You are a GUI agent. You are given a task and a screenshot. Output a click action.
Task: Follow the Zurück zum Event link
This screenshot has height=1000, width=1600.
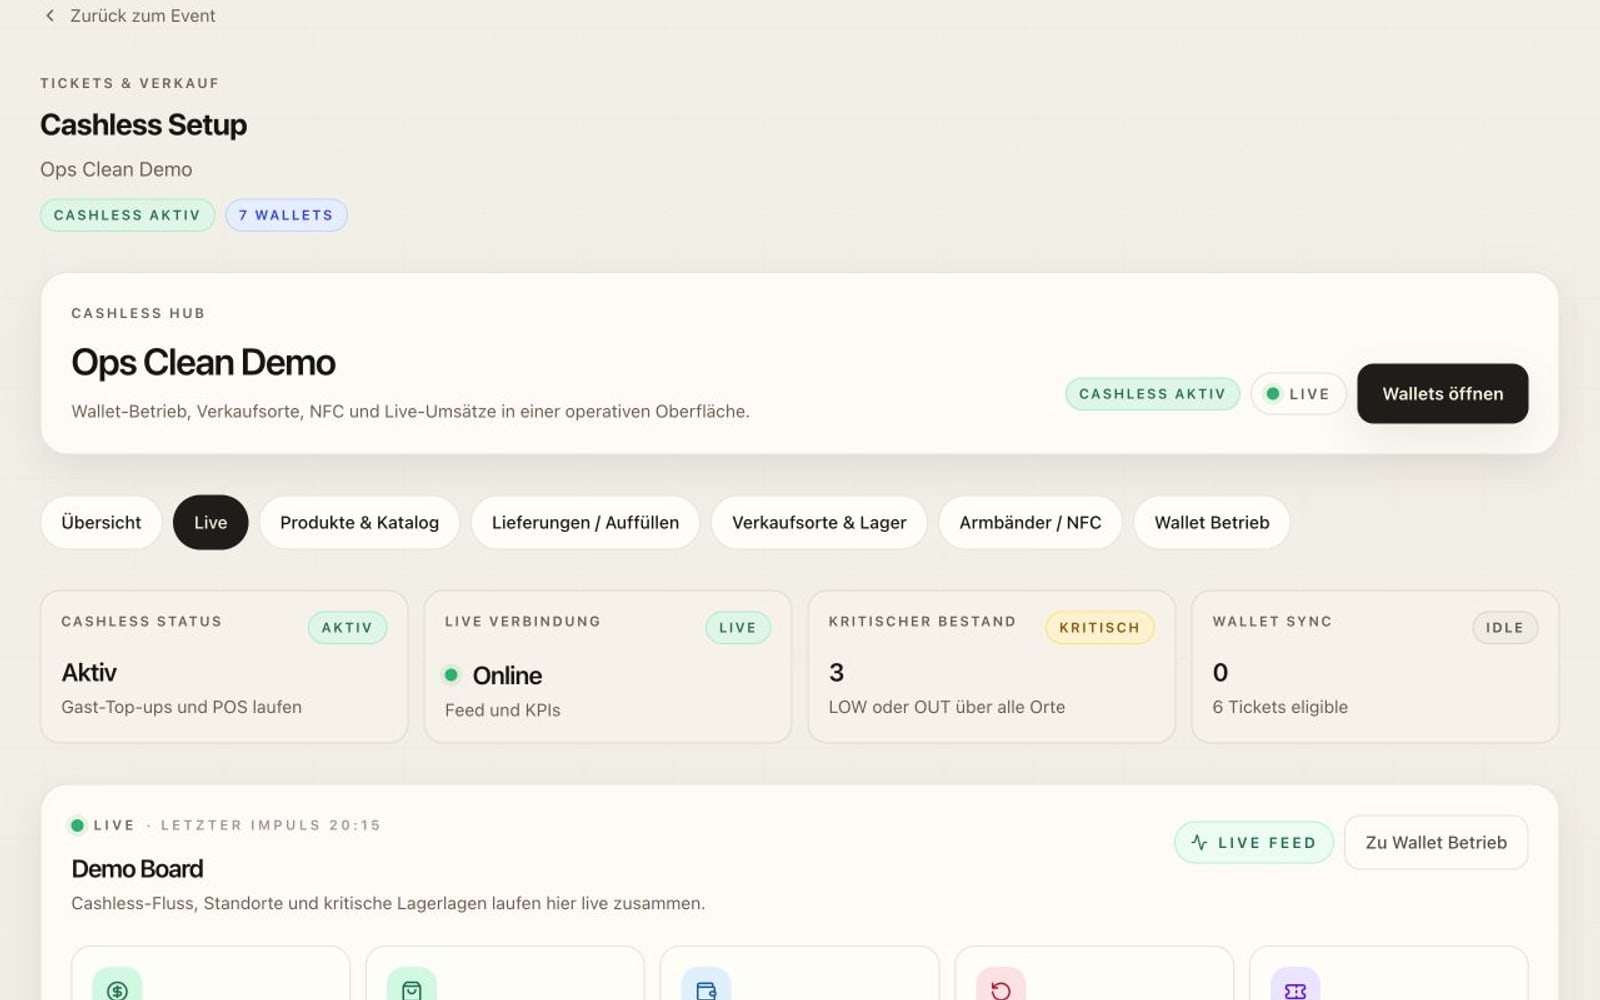[x=142, y=16]
